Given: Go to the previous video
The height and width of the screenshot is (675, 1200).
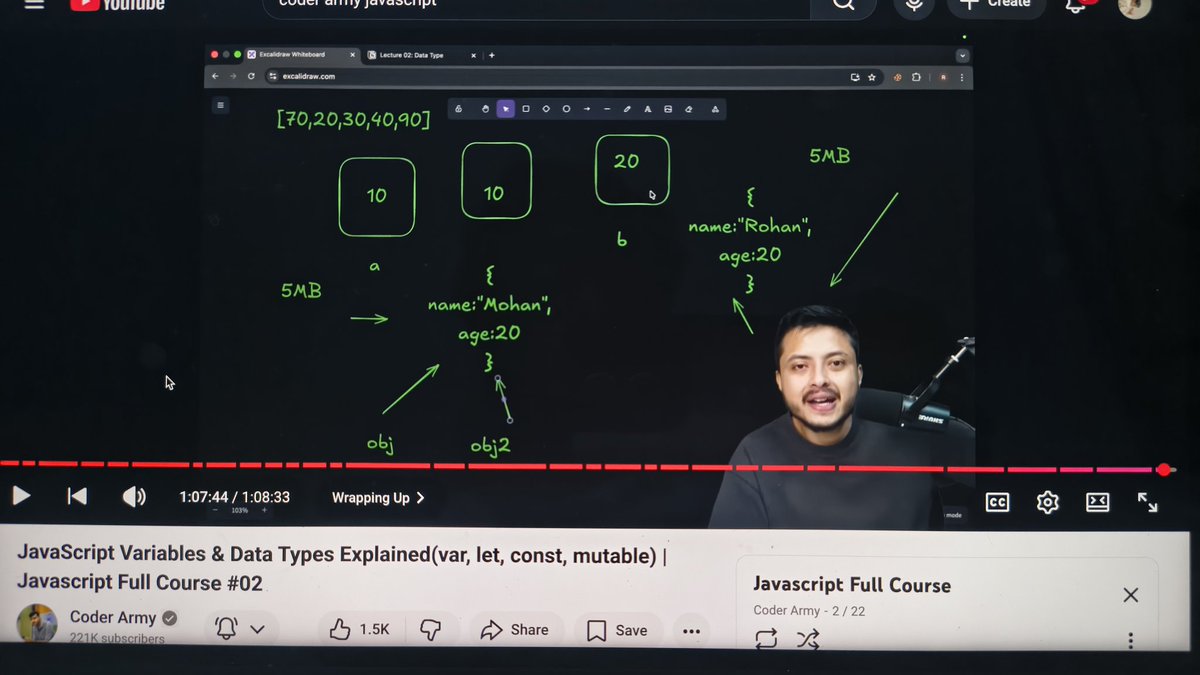Looking at the screenshot, I should tap(77, 496).
